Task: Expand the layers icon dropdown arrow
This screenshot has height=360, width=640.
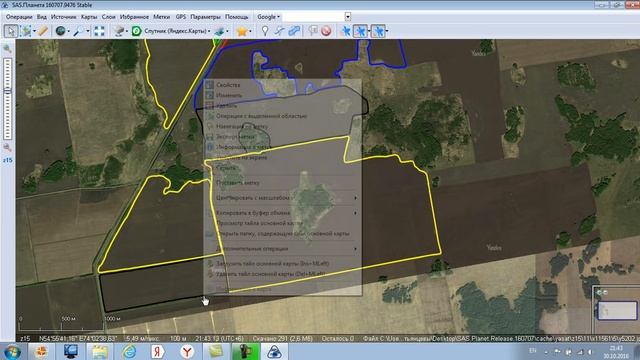Action: [227, 31]
